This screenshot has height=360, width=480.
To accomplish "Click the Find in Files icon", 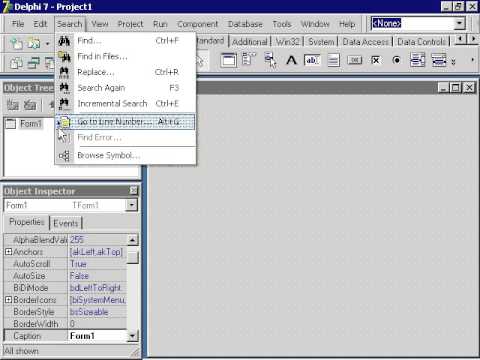I will (64, 56).
